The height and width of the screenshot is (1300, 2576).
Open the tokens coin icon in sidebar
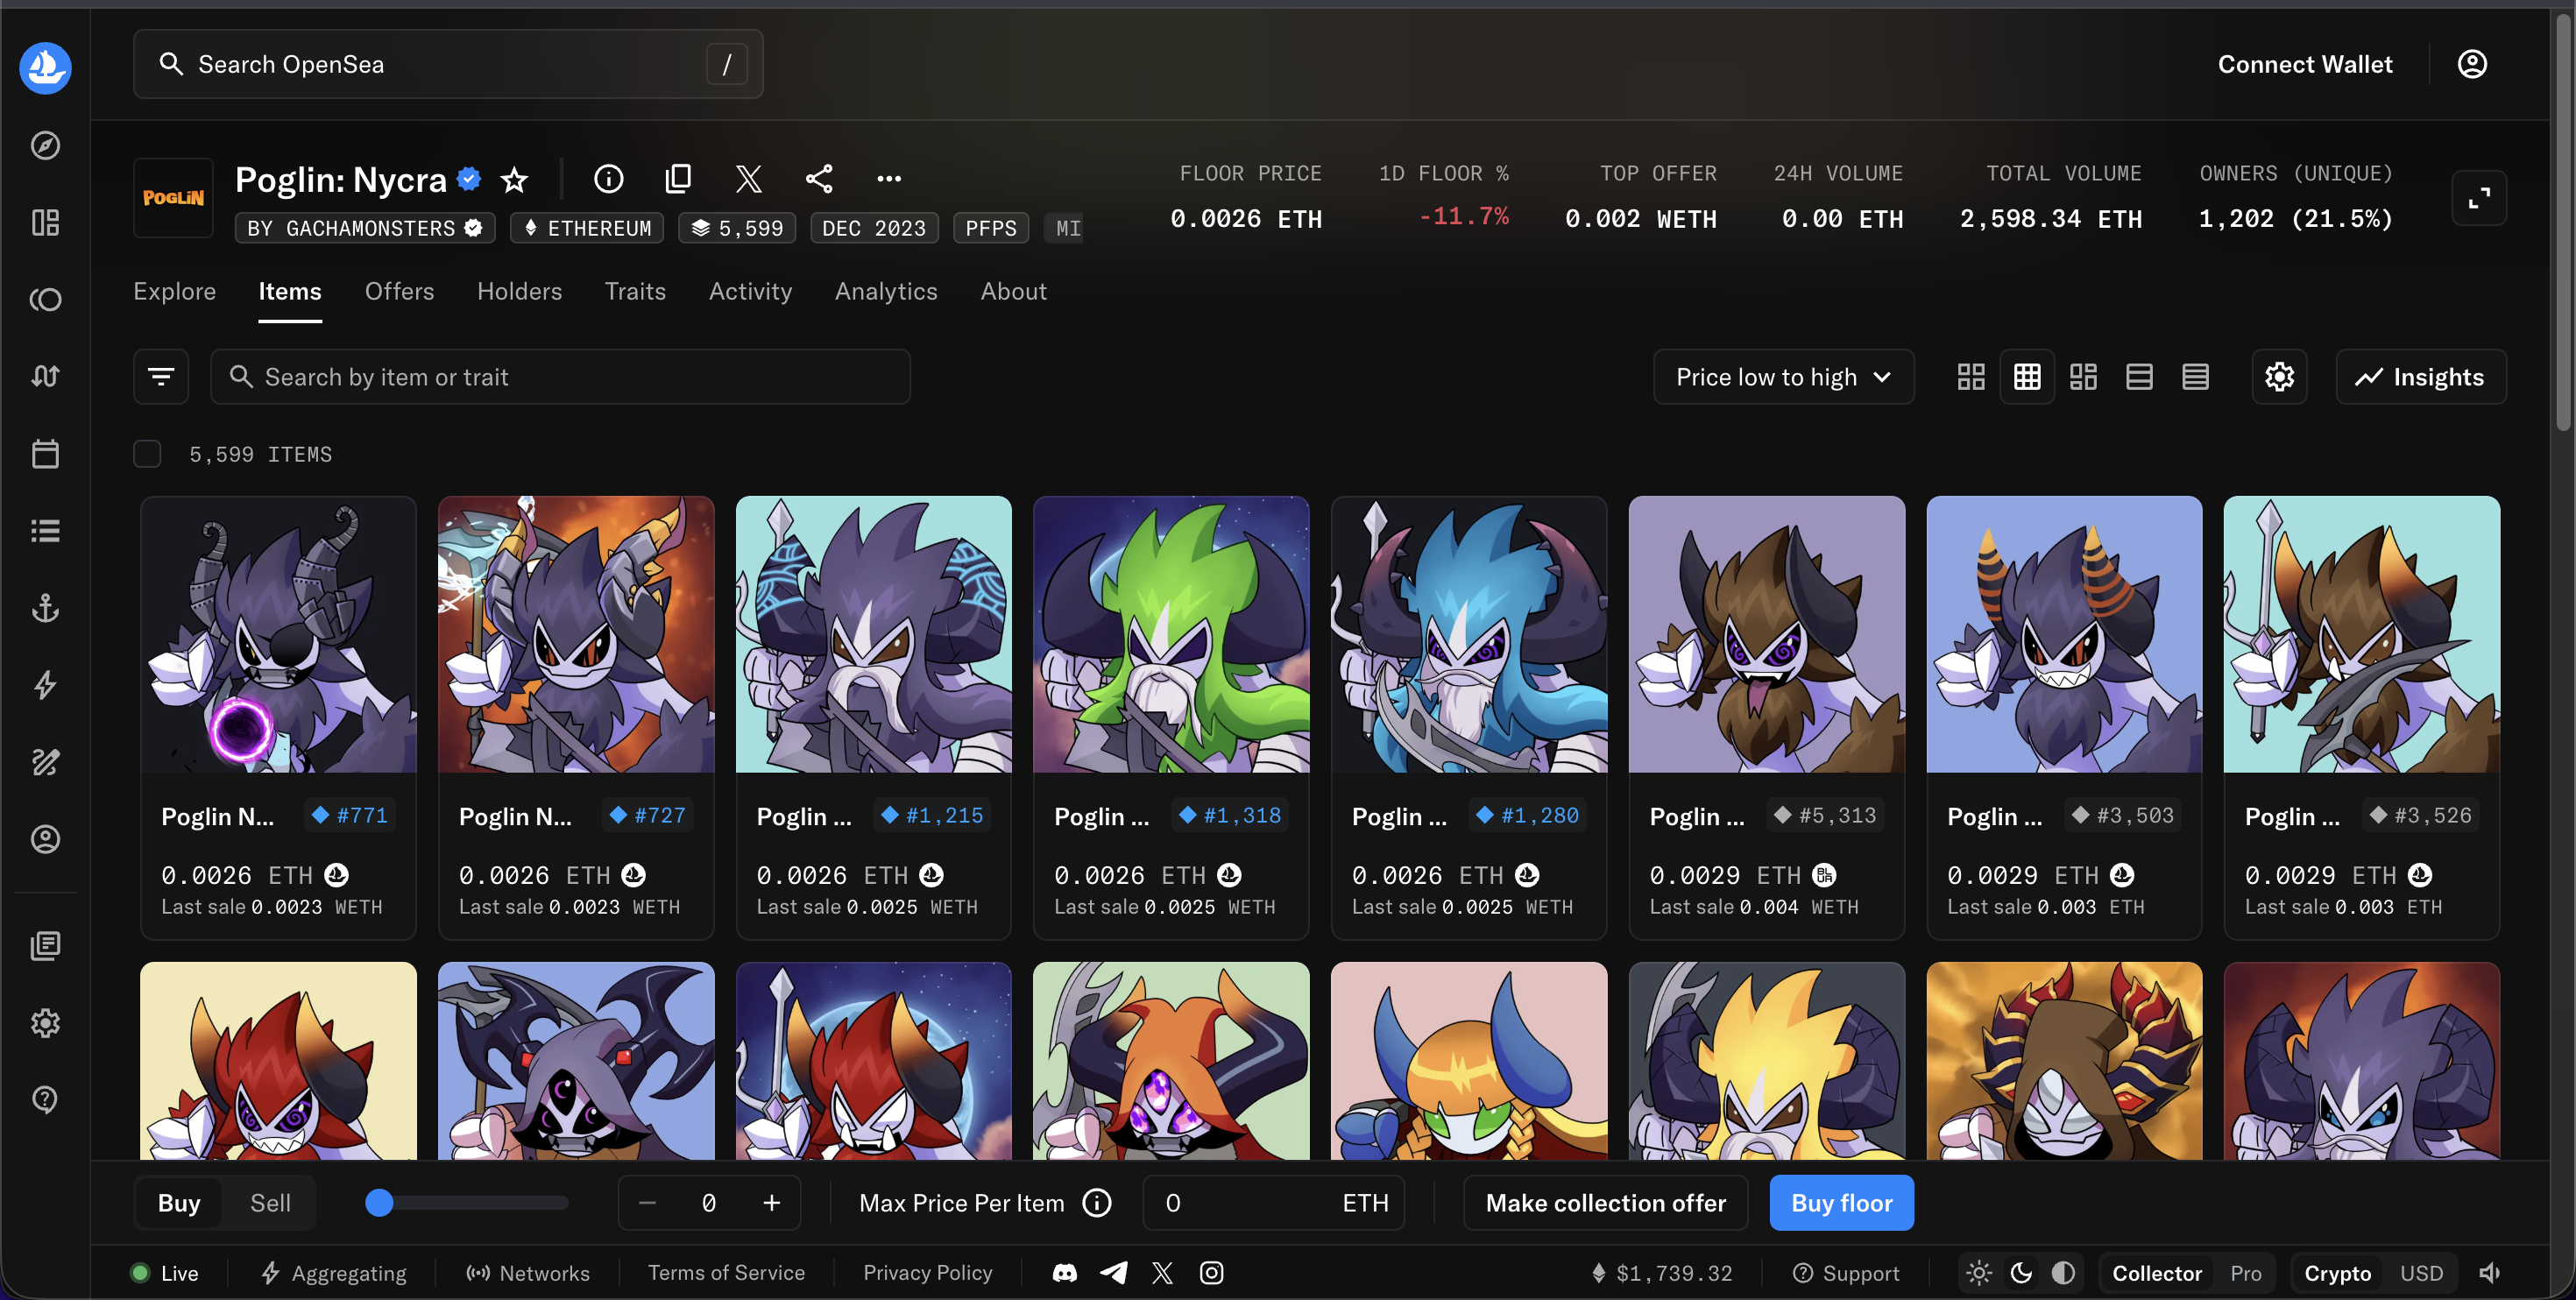[x=45, y=299]
